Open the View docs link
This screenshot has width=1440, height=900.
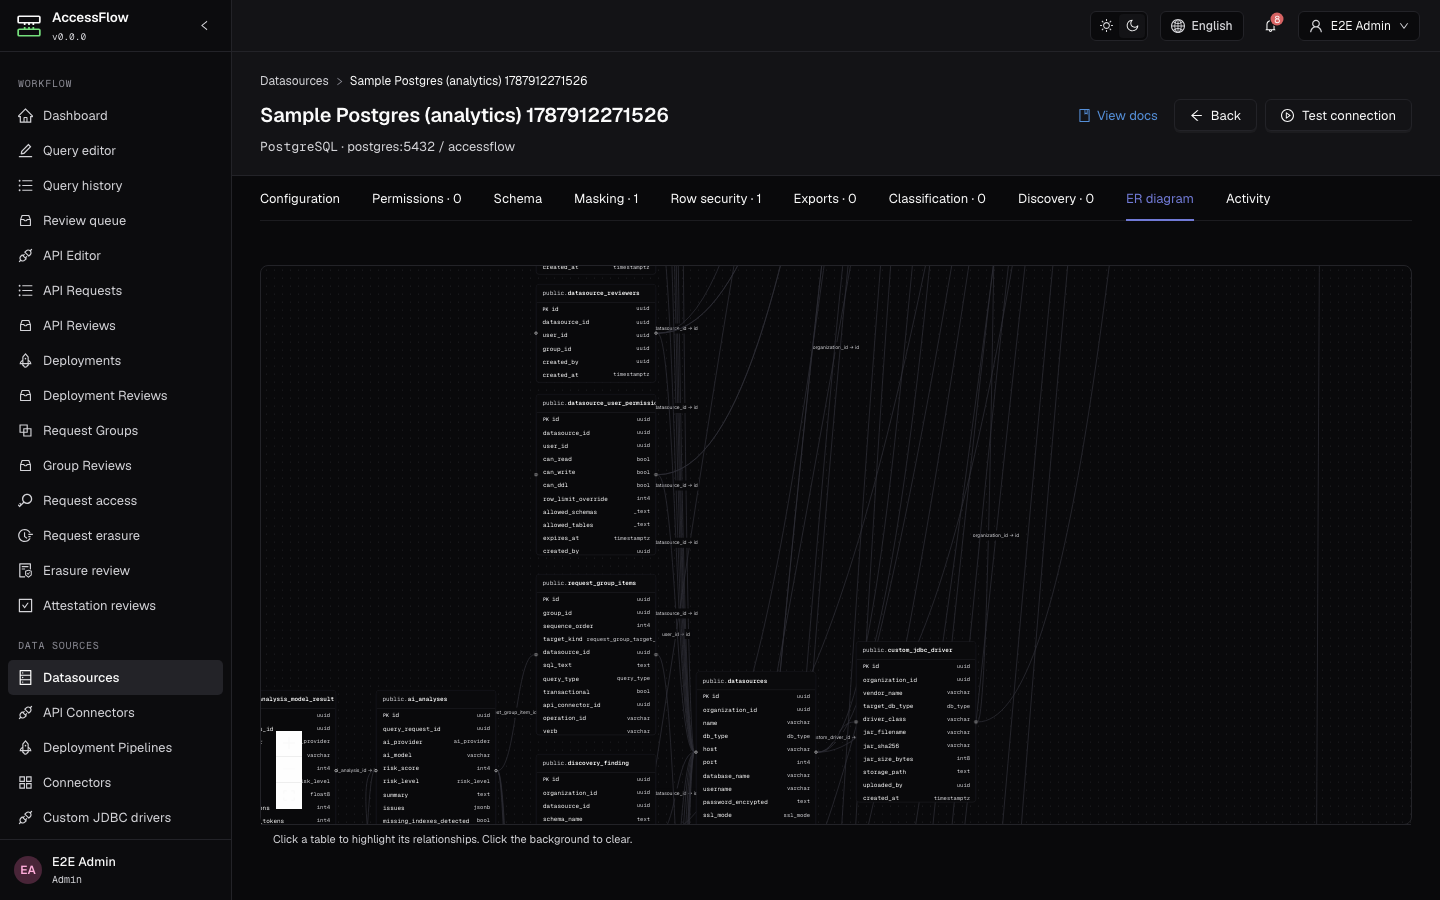1118,116
